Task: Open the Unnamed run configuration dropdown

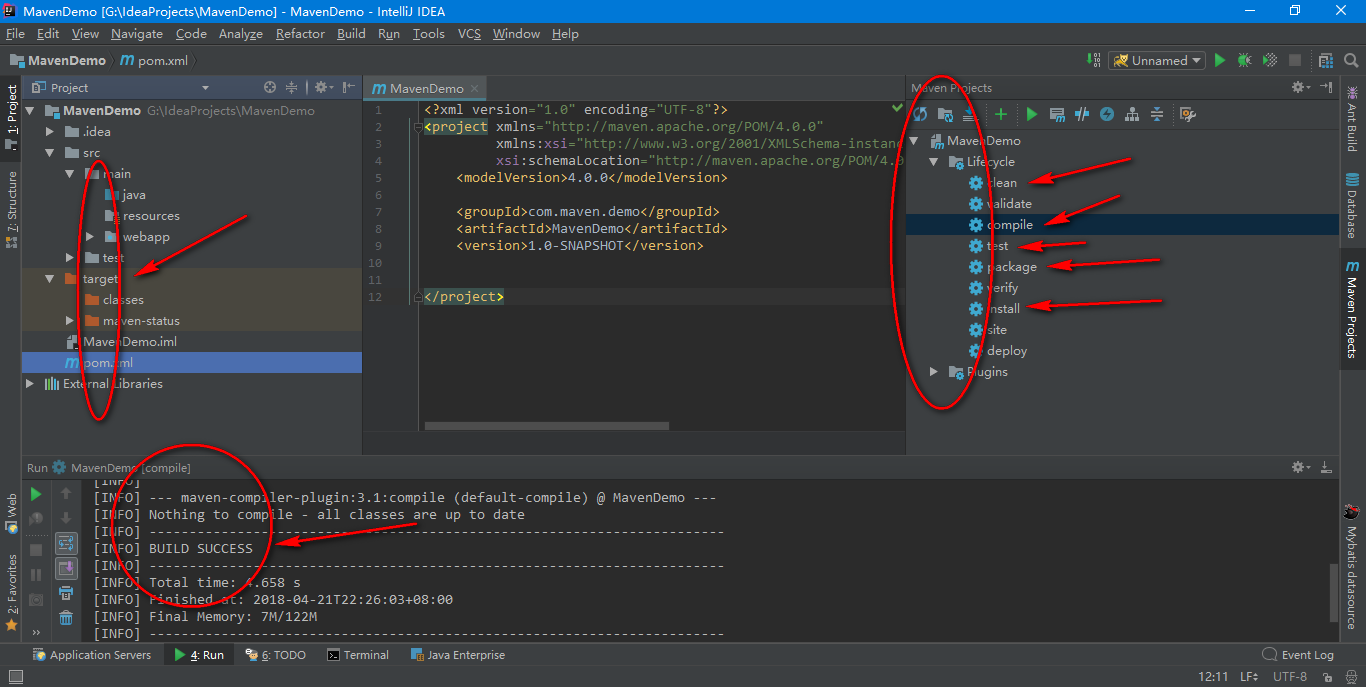Action: point(1157,60)
